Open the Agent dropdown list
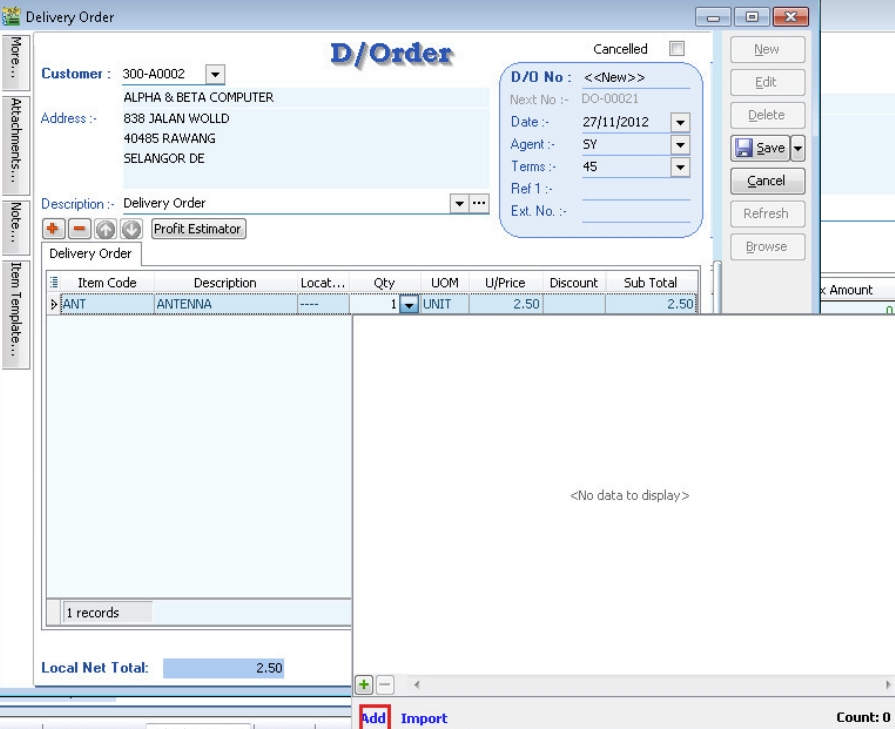The width and height of the screenshot is (895, 729). [x=680, y=145]
